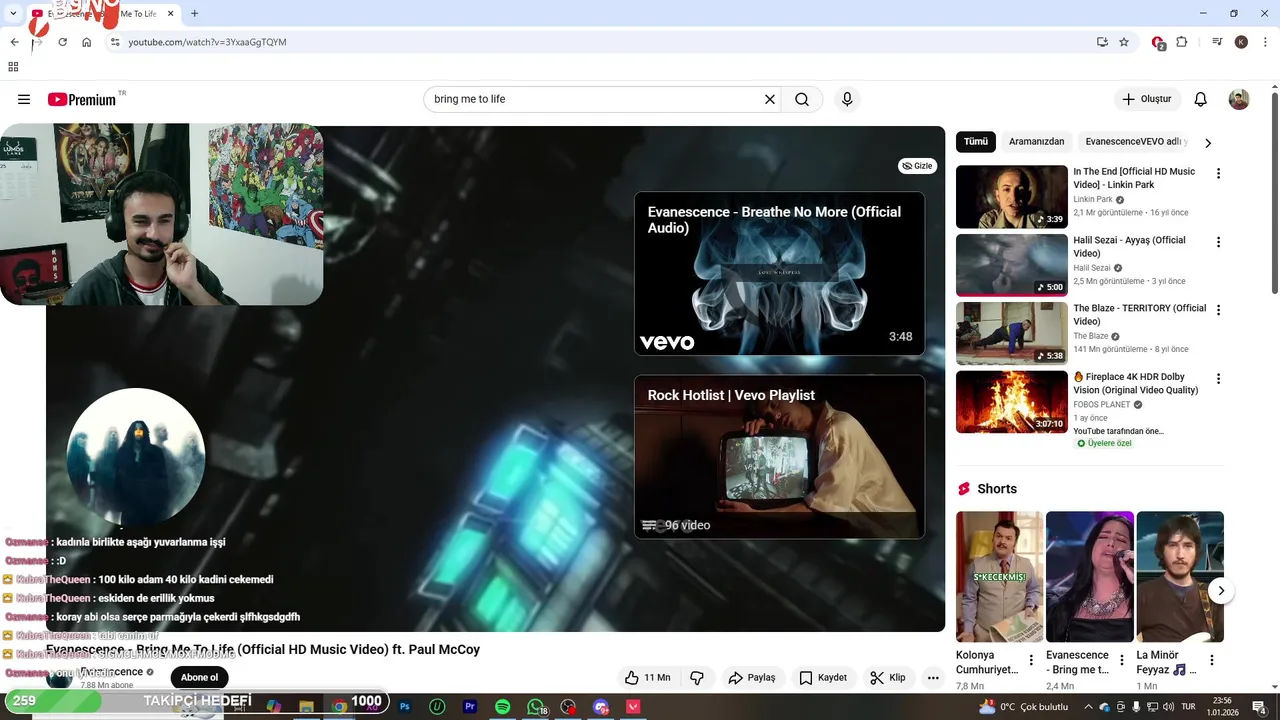
Task: Open Spotify from the taskbar
Action: coord(503,707)
